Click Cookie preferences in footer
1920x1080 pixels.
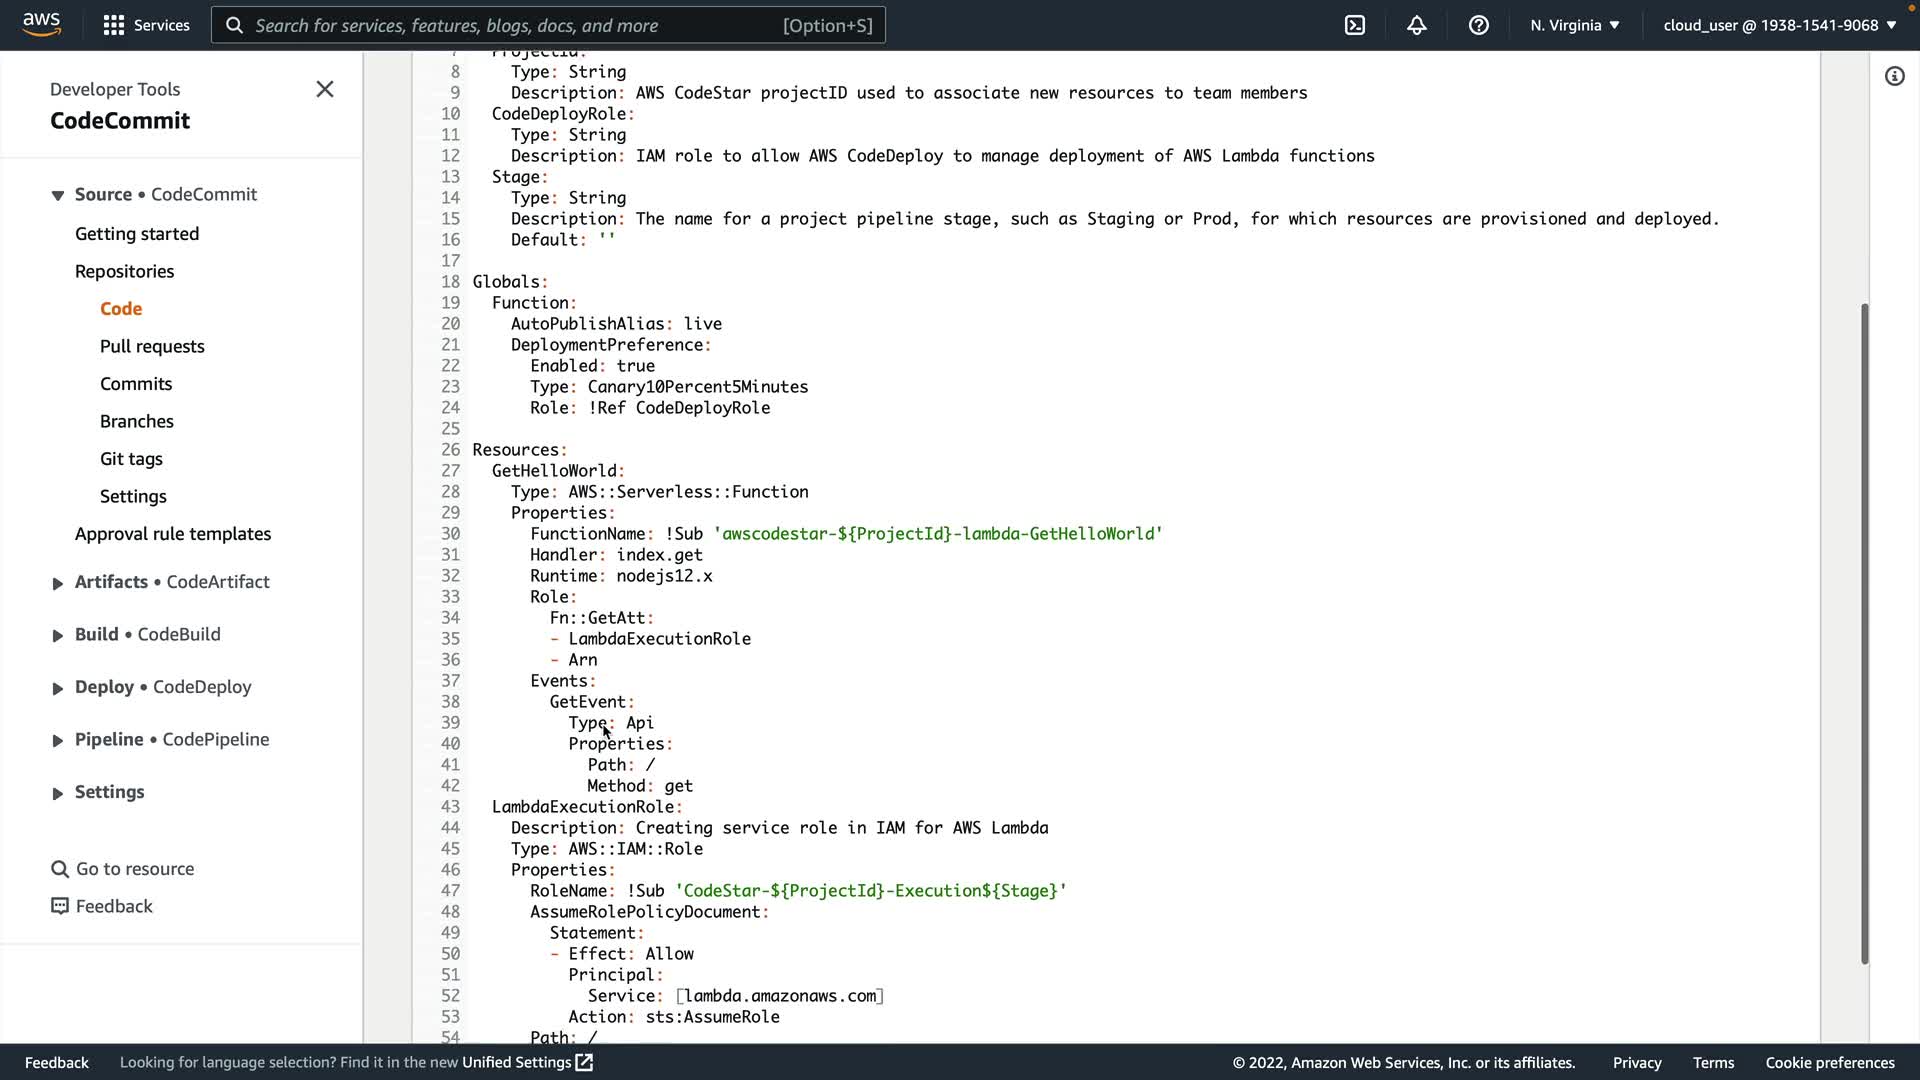tap(1829, 1062)
